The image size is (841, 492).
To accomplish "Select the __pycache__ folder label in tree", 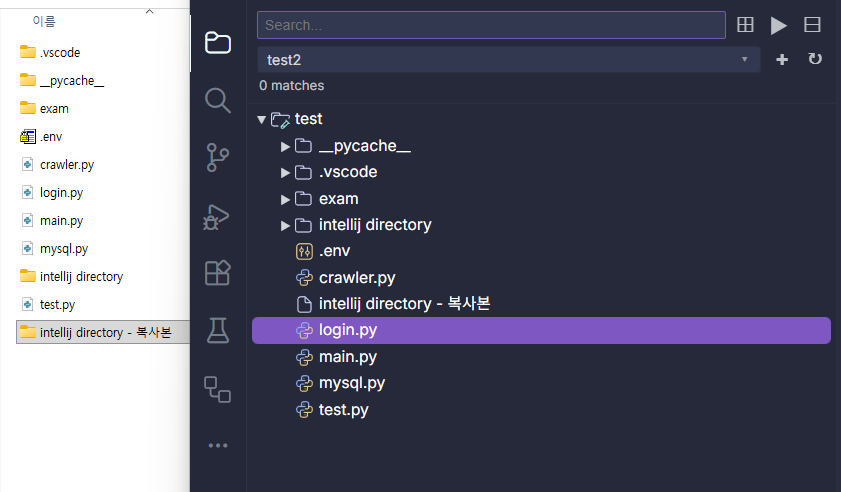I will click(365, 146).
